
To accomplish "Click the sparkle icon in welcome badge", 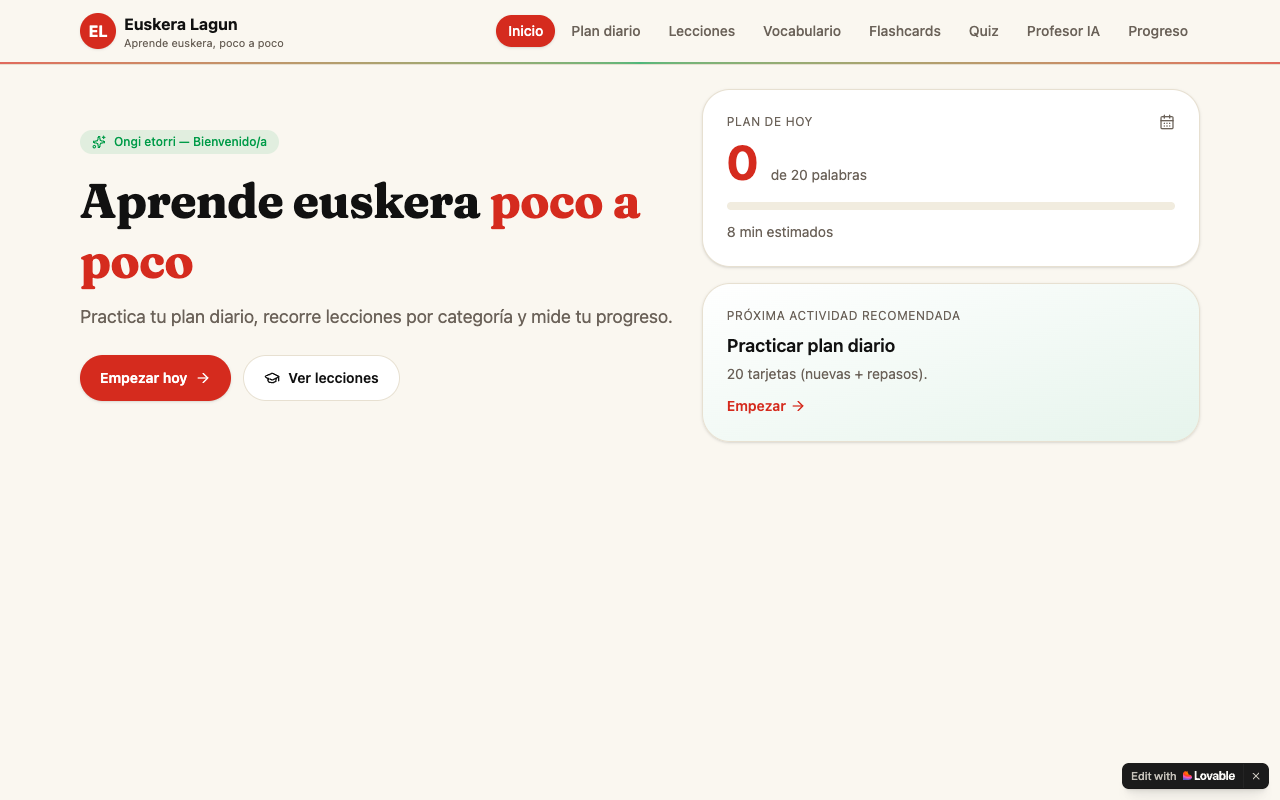I will pos(99,142).
